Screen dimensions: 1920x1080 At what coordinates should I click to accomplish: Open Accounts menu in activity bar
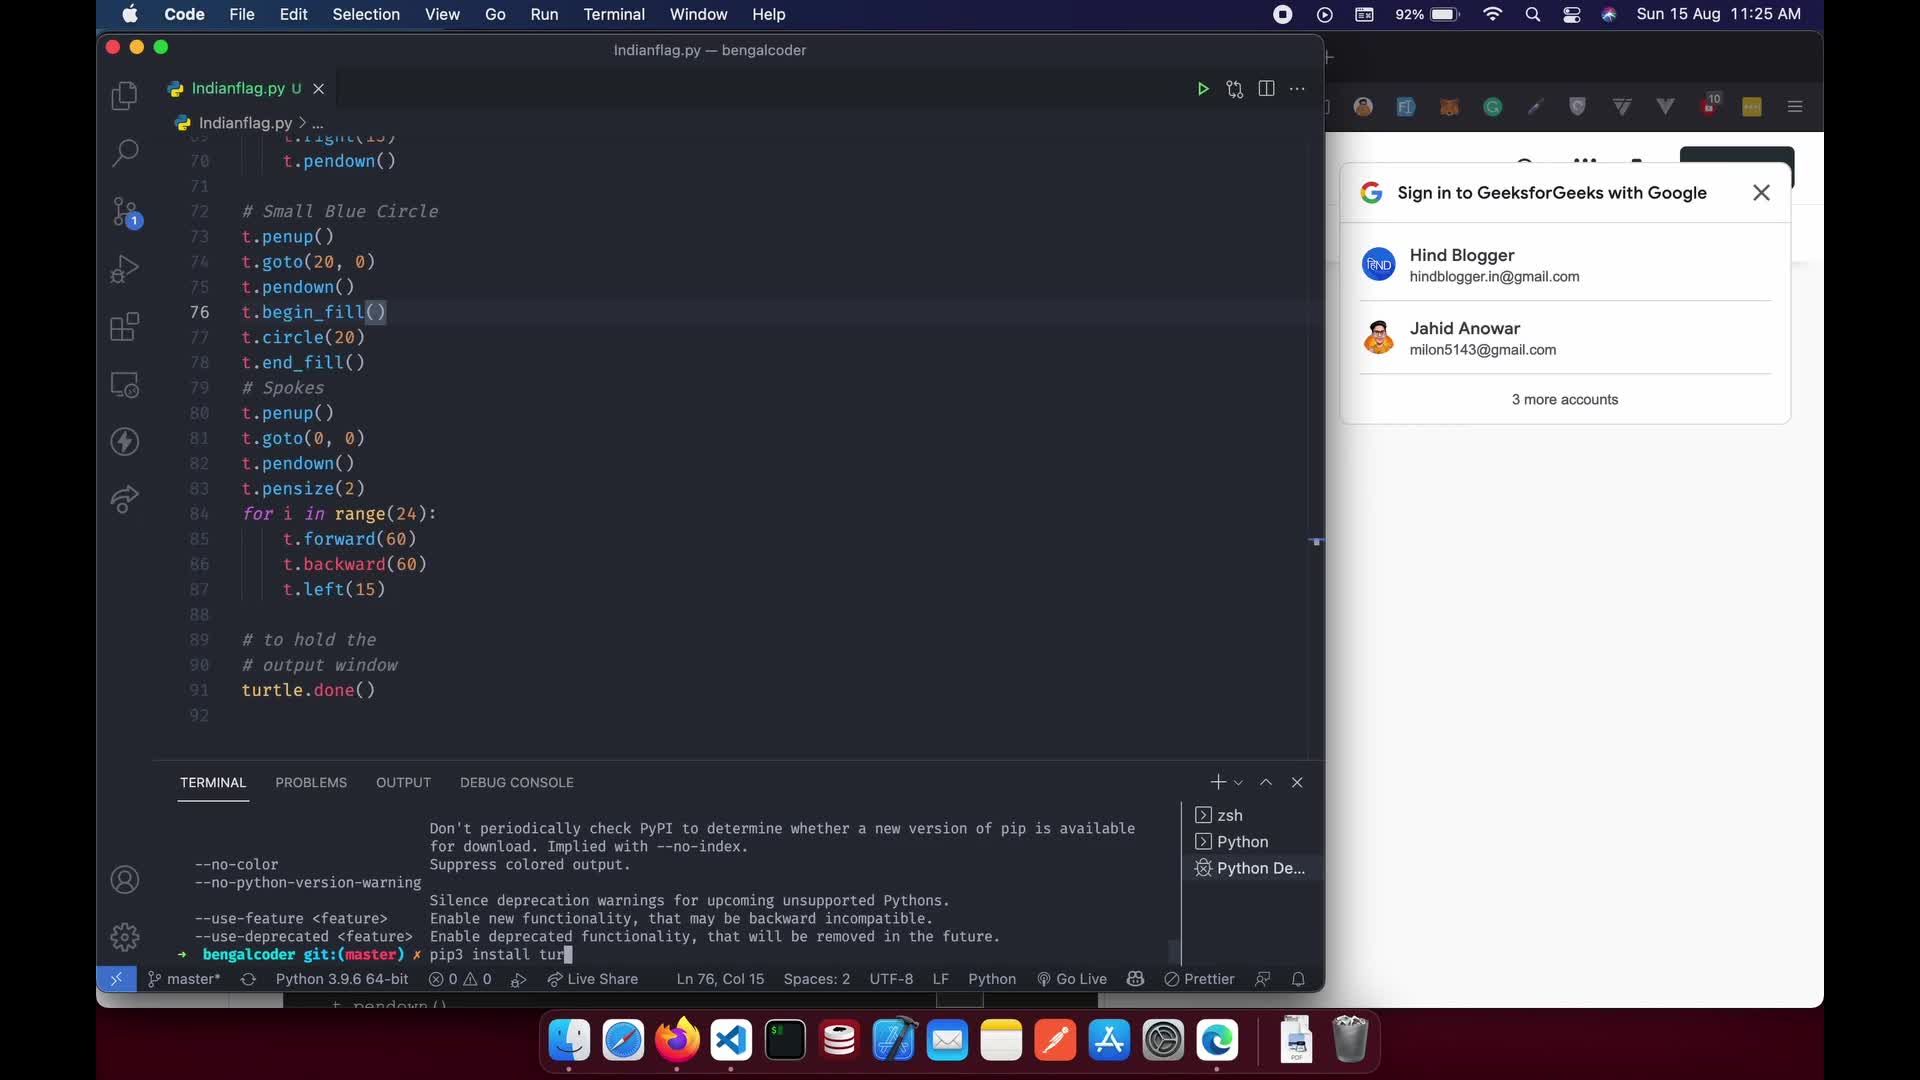click(124, 880)
